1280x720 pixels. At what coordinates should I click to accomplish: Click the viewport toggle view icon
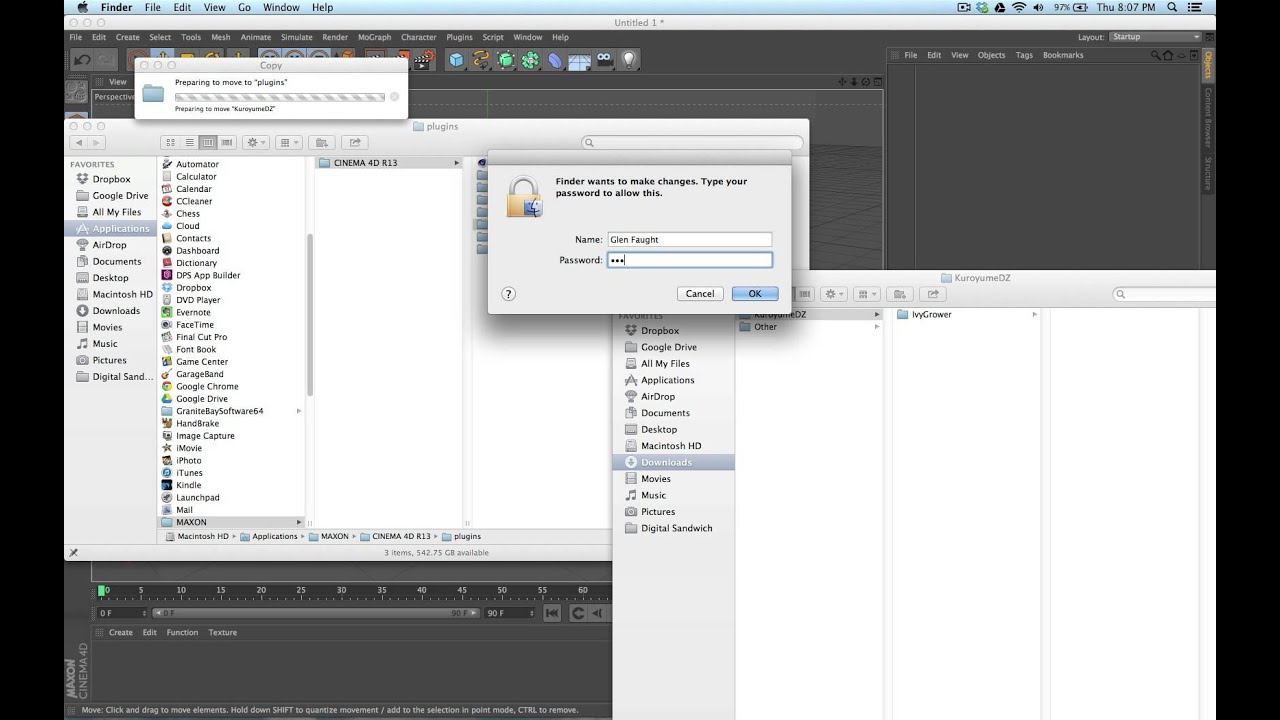878,82
